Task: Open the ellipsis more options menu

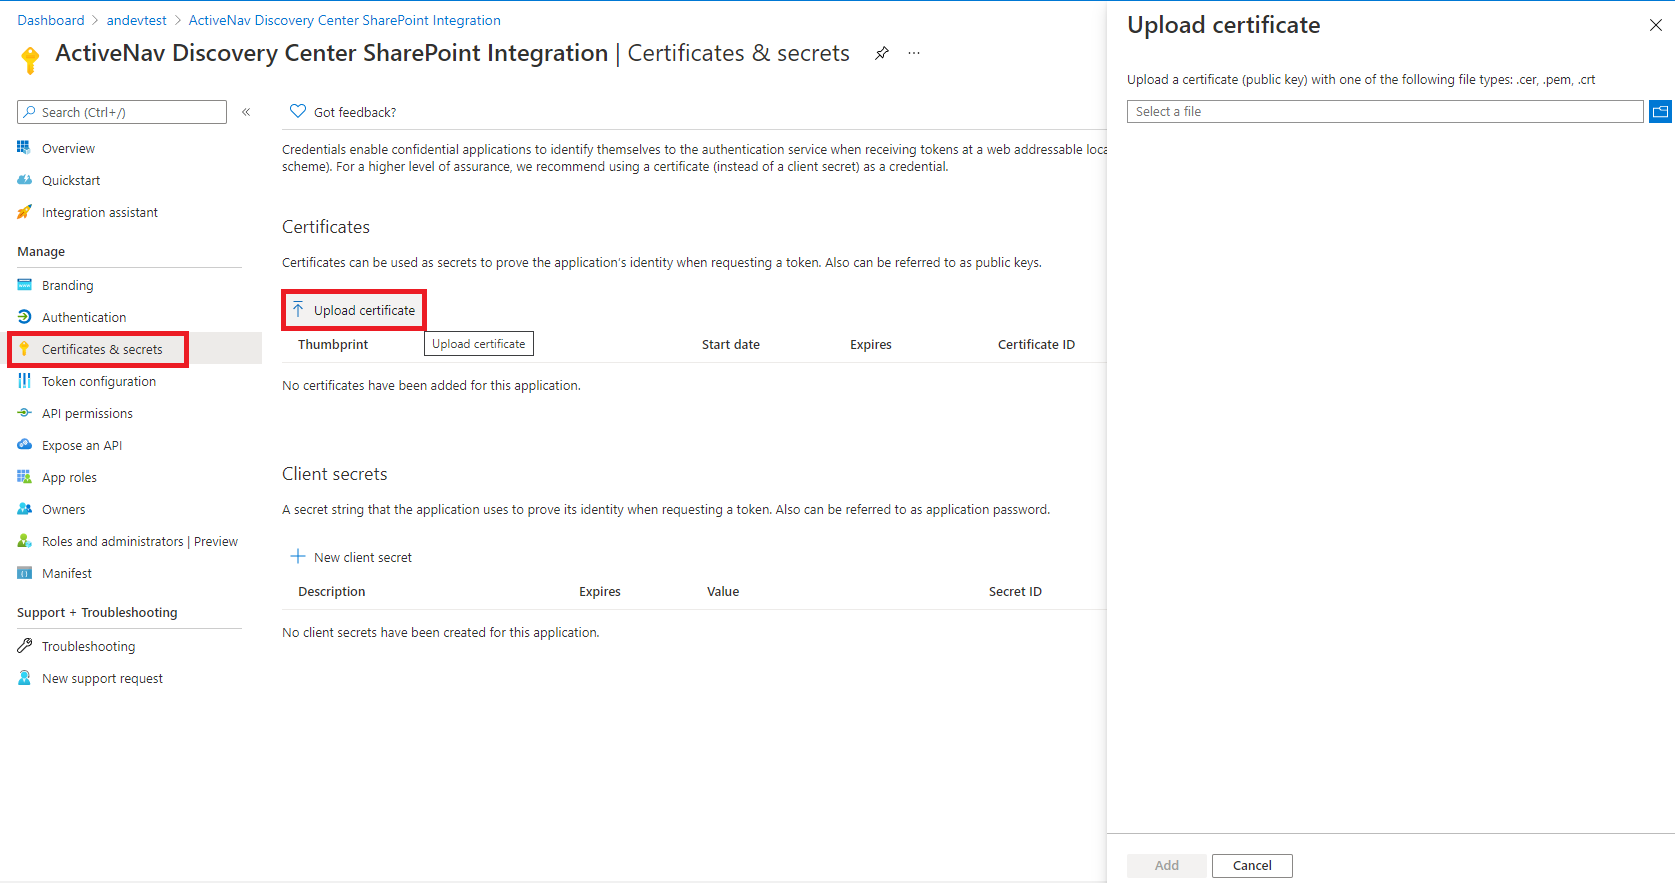Action: [x=914, y=54]
